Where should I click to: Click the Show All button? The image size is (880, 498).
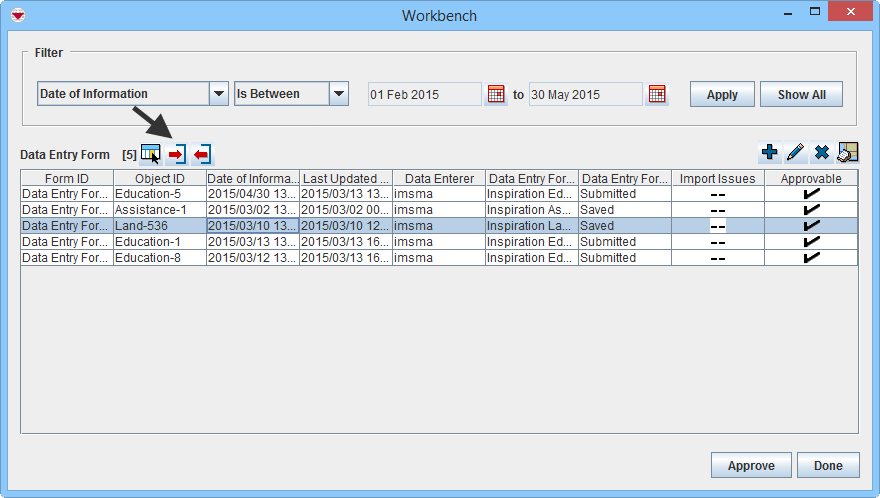(801, 94)
